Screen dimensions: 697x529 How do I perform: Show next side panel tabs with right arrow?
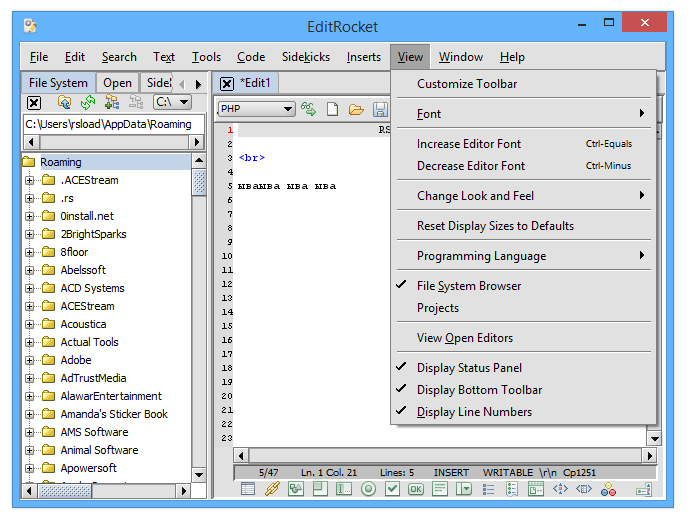point(198,84)
